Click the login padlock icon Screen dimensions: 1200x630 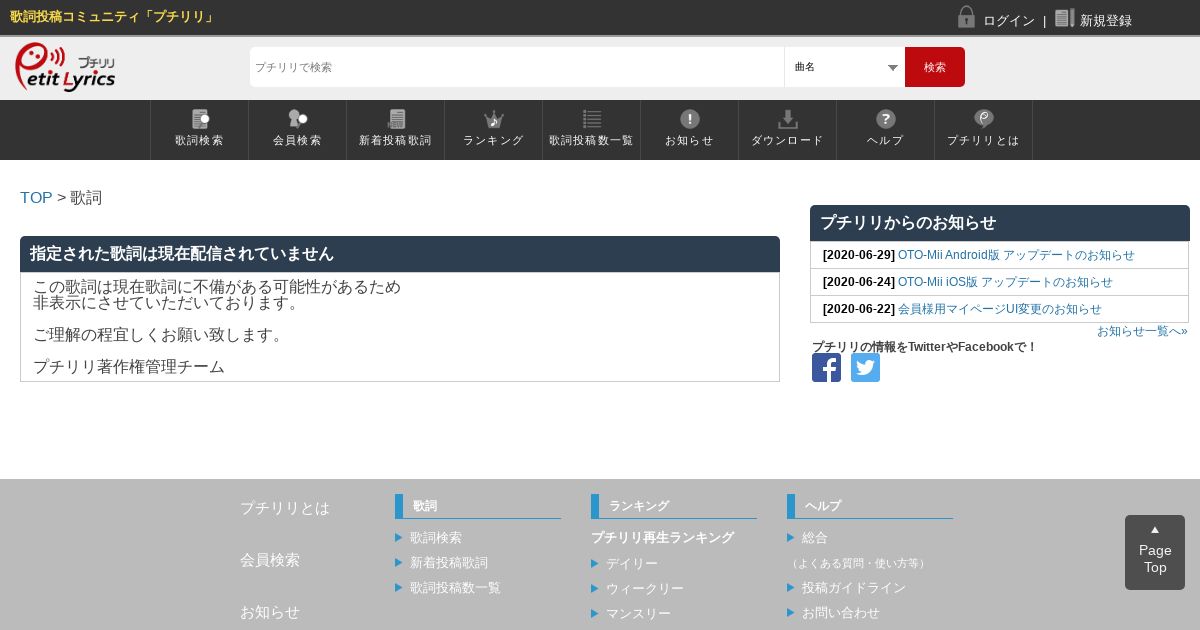tap(966, 17)
